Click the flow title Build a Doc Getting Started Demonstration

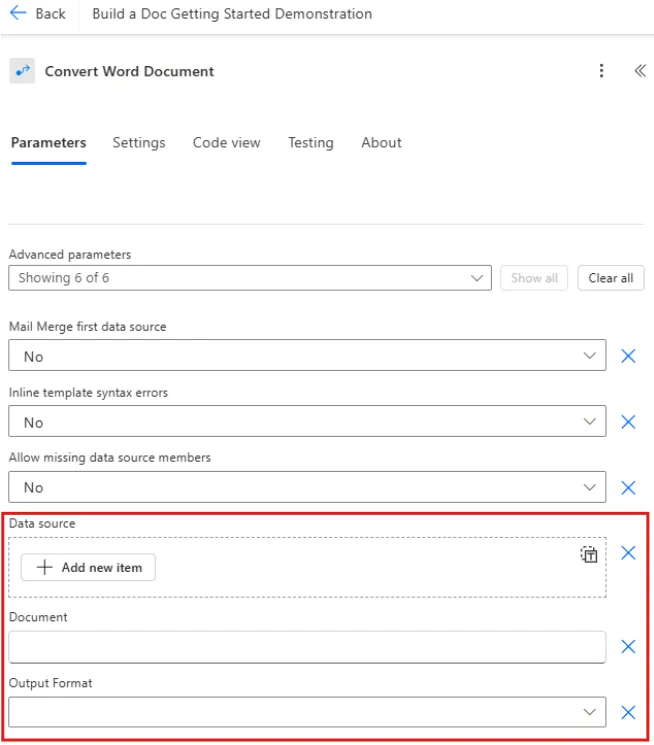(x=232, y=13)
